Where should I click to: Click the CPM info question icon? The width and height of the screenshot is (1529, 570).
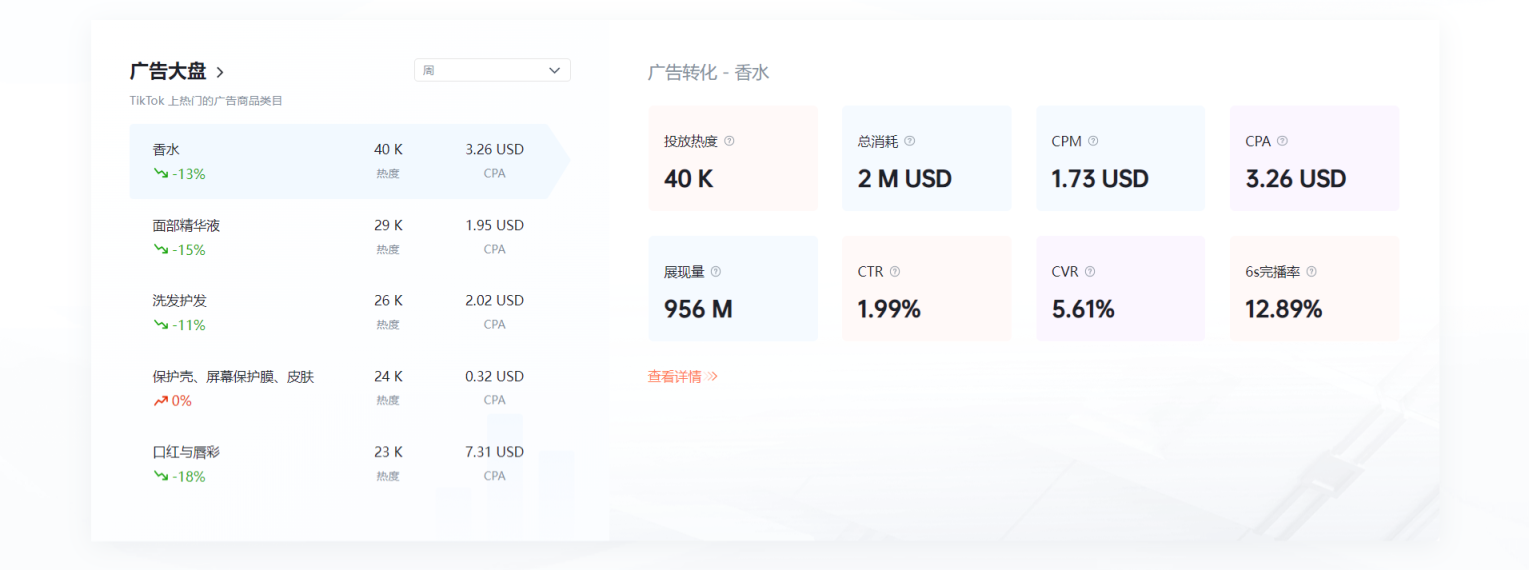[1093, 141]
